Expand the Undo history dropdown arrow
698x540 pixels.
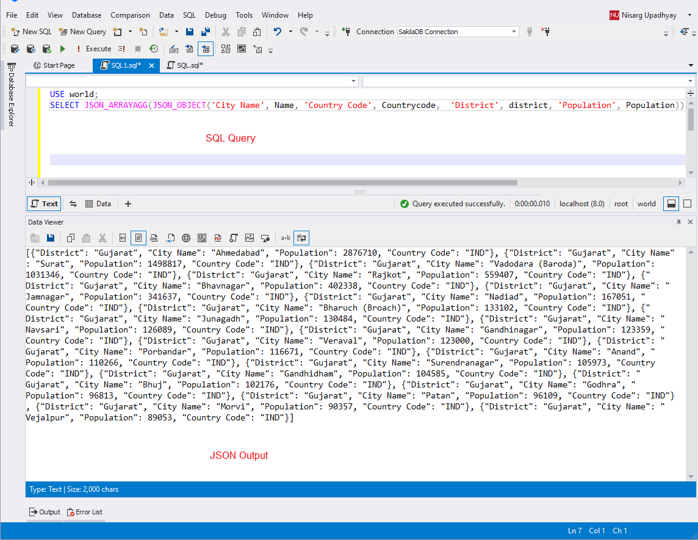click(x=290, y=32)
